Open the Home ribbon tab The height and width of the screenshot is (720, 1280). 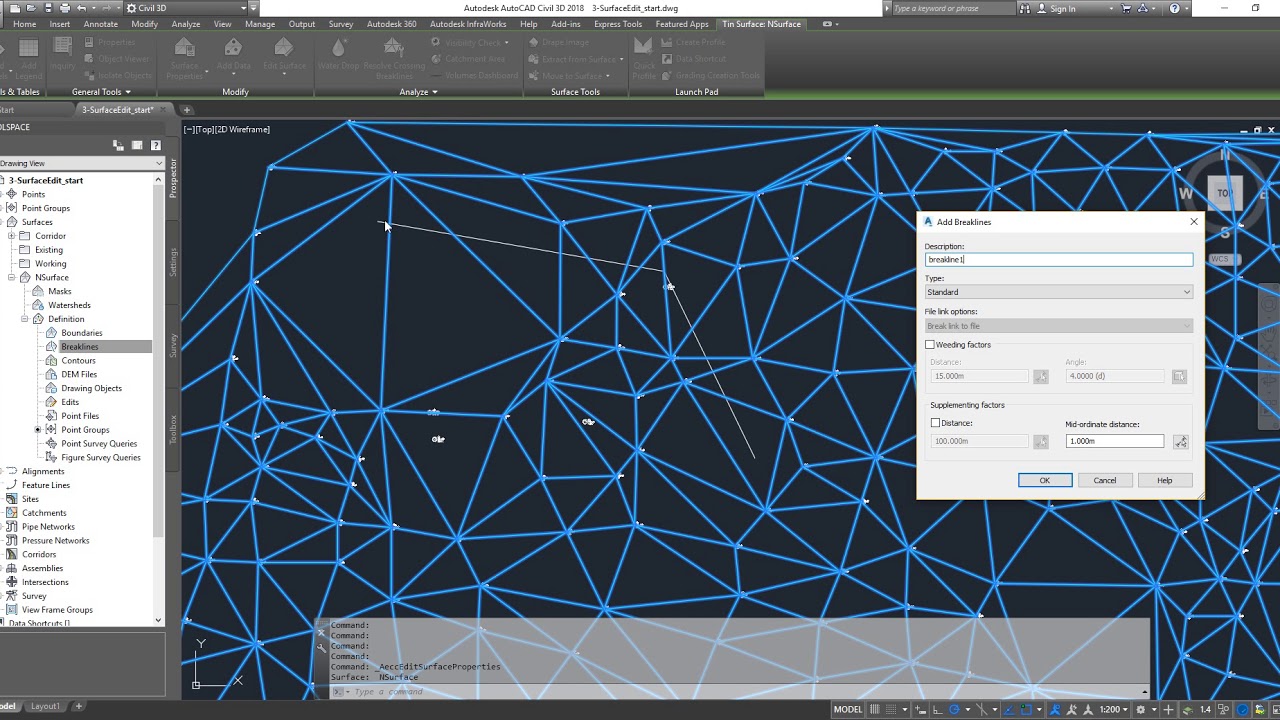tap(24, 24)
